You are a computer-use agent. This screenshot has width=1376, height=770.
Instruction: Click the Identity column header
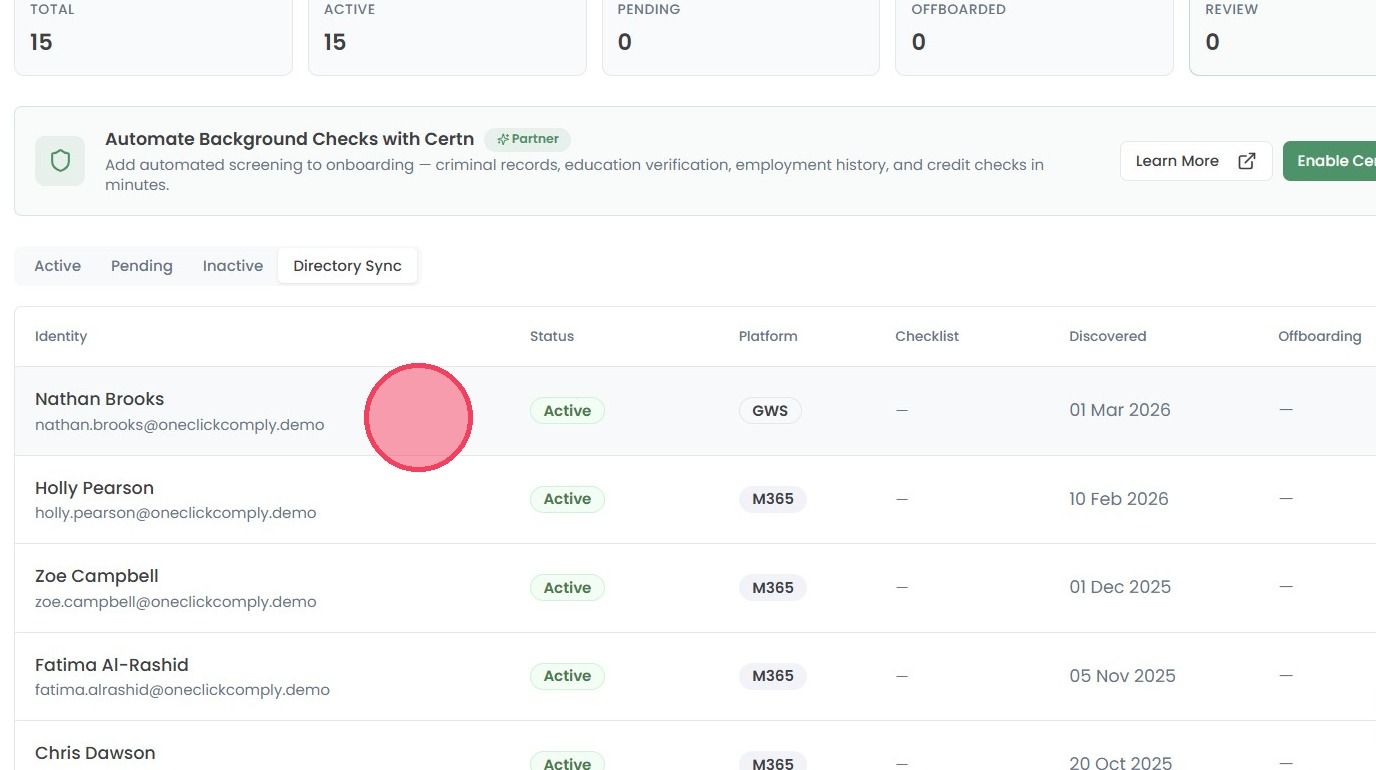(x=61, y=336)
